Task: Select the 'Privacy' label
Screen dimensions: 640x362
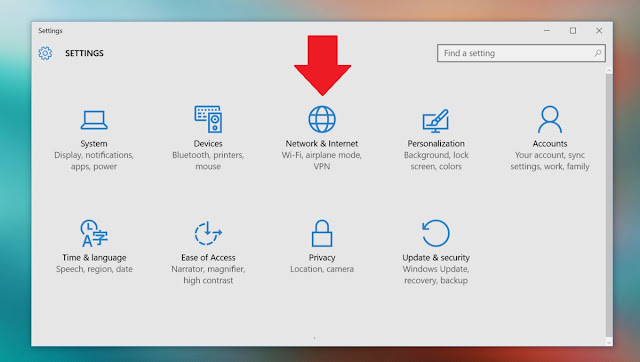Action: 322,258
